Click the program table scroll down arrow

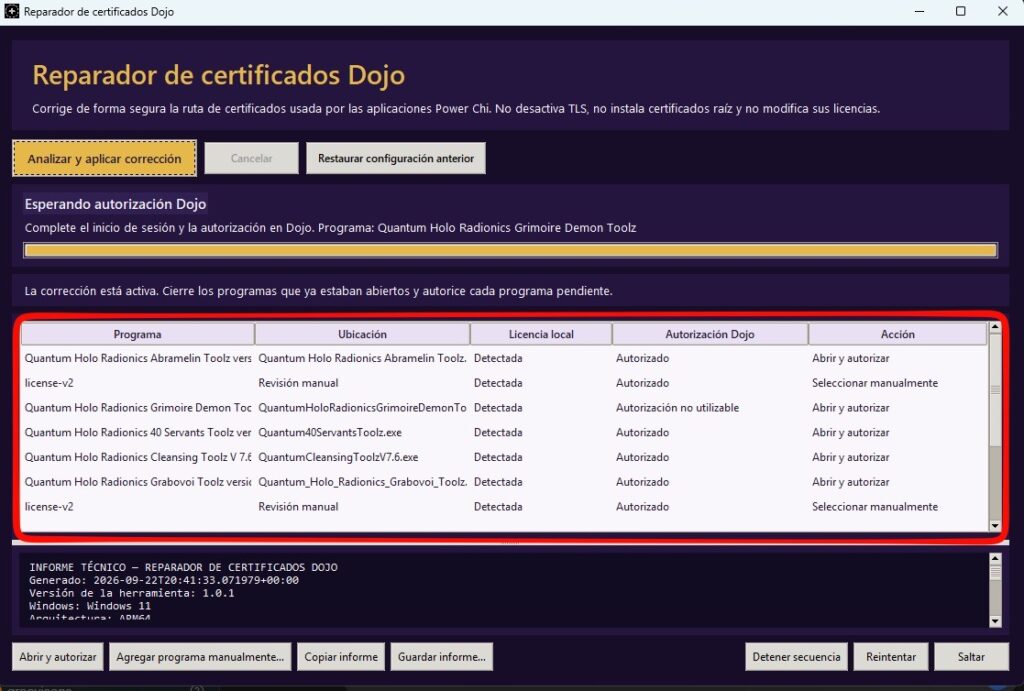[995, 526]
